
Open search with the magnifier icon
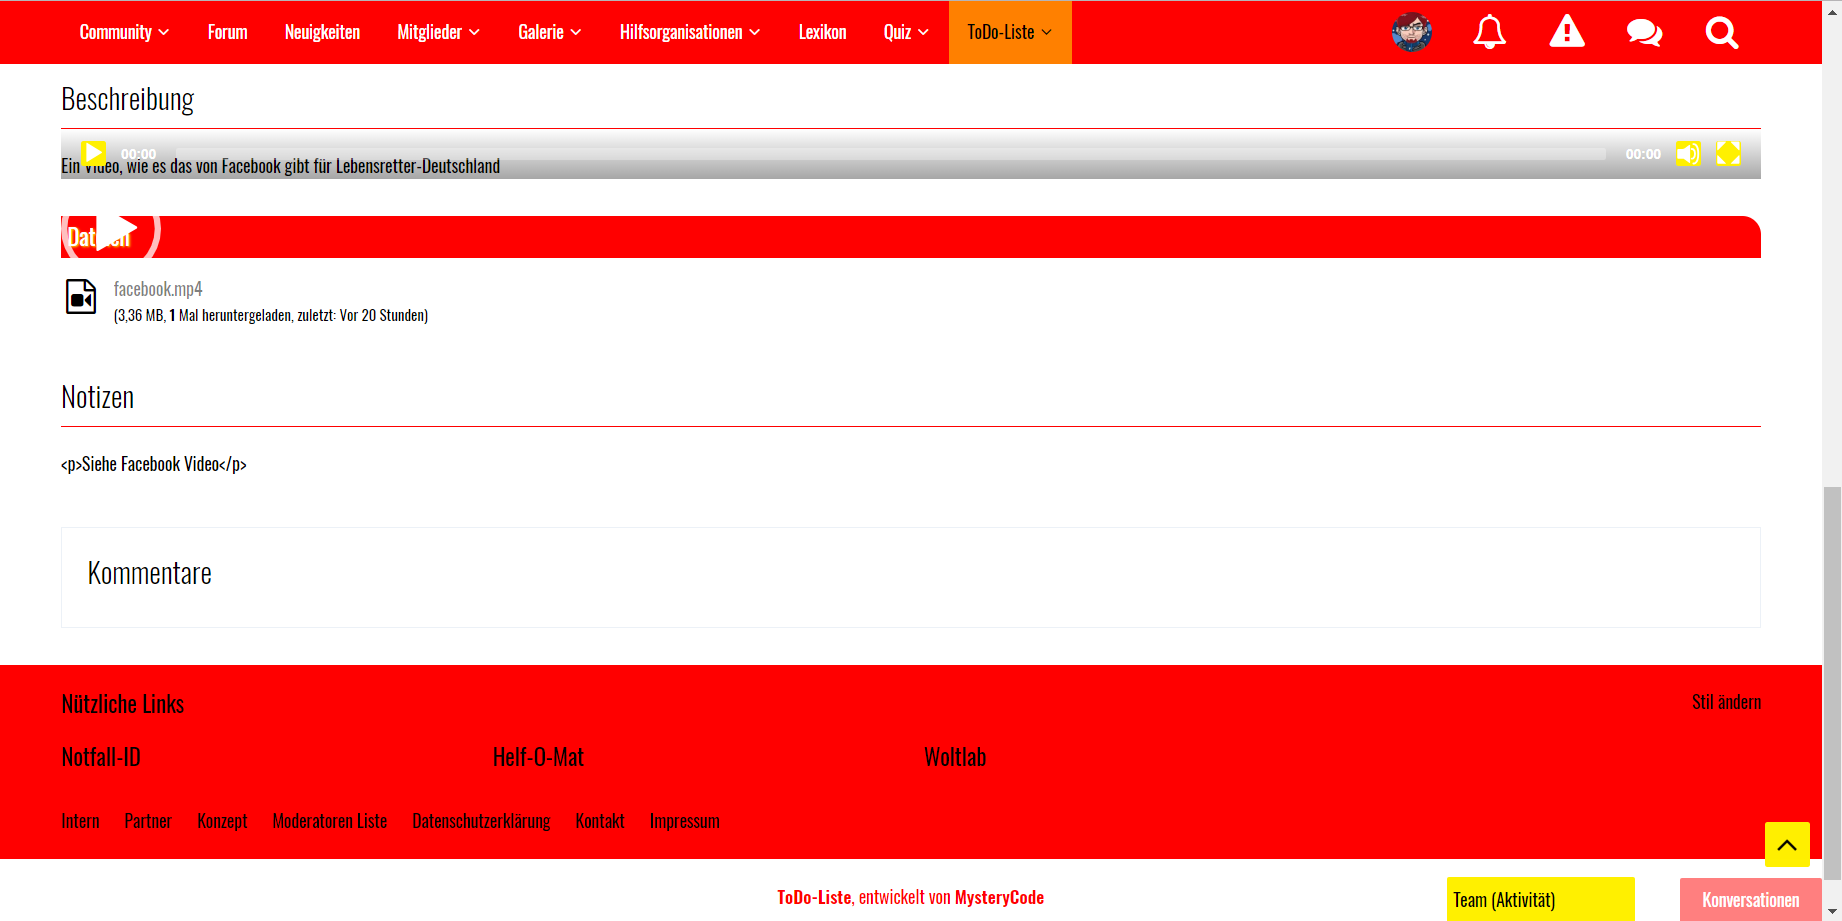(x=1721, y=32)
